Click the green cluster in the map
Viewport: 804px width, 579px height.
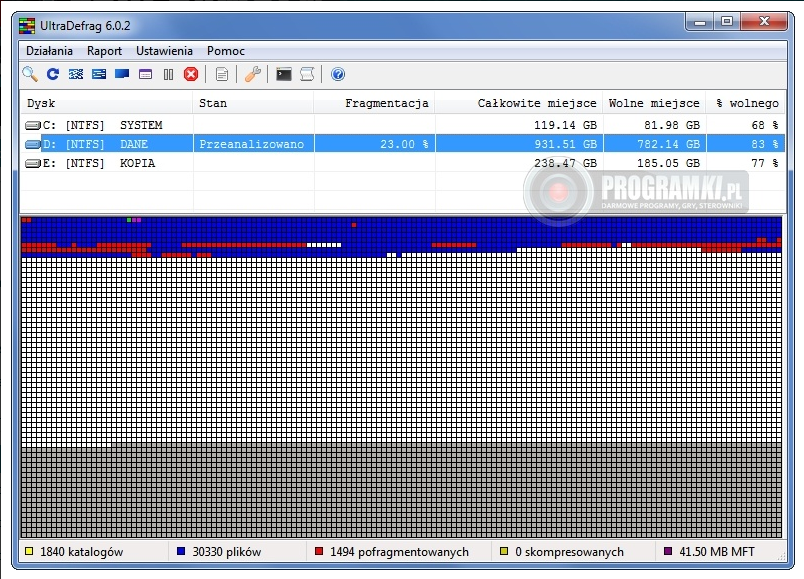tap(129, 220)
